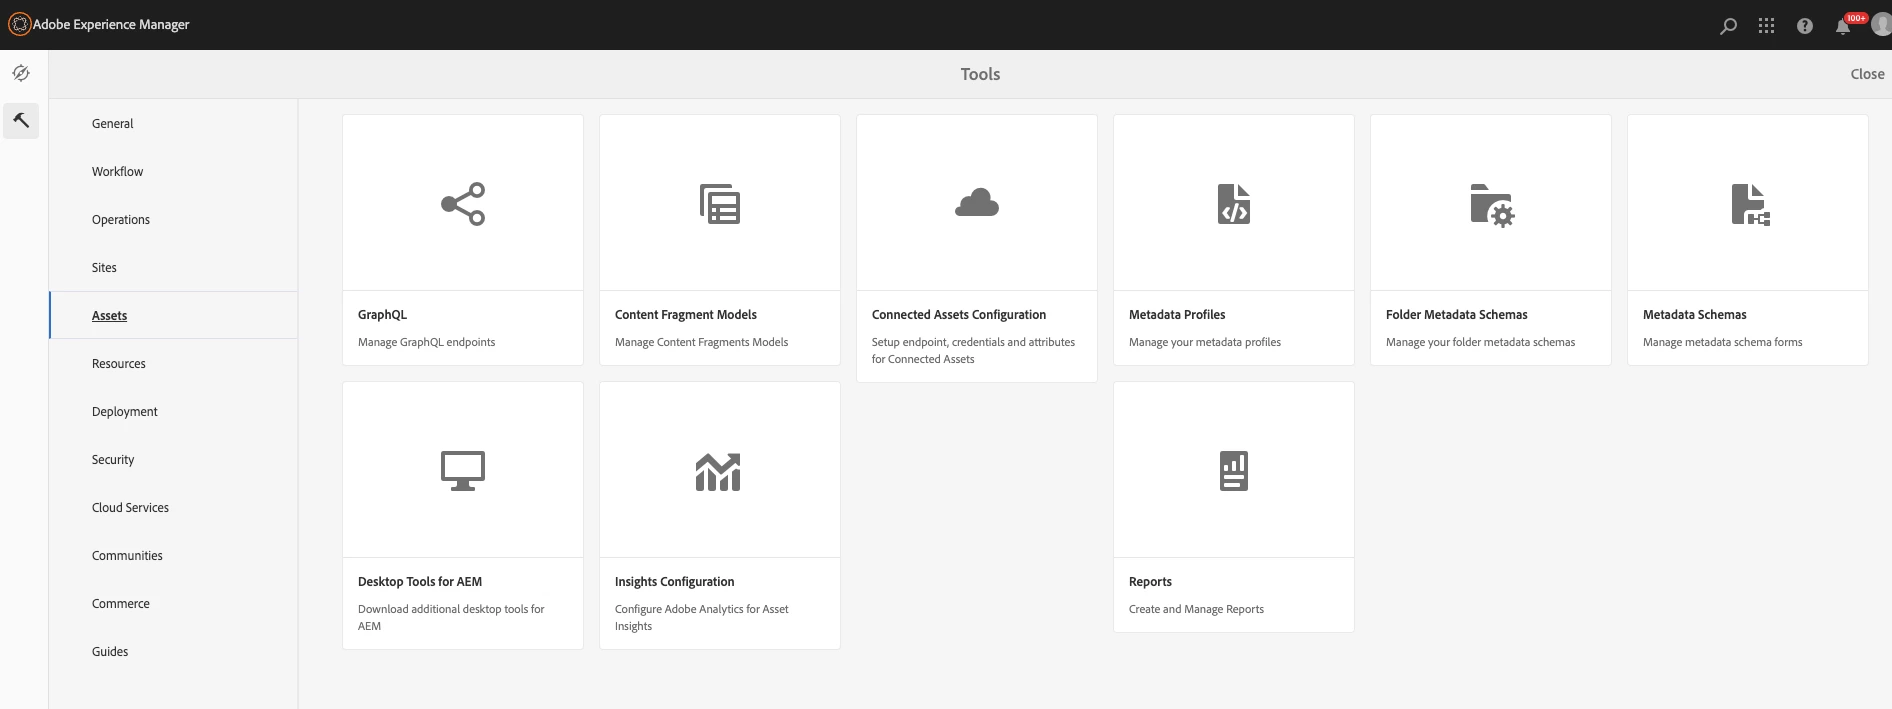This screenshot has width=1892, height=709.
Task: Click the Metadata Profiles code-file icon
Action: [x=1234, y=204]
